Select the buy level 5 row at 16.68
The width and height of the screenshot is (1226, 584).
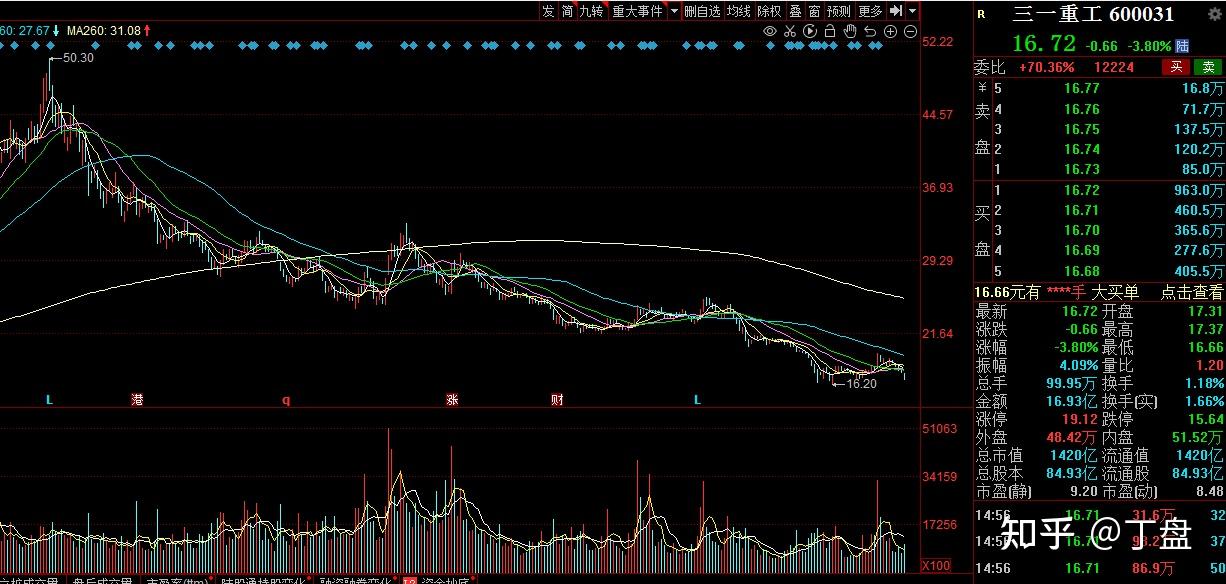[x=1099, y=271]
